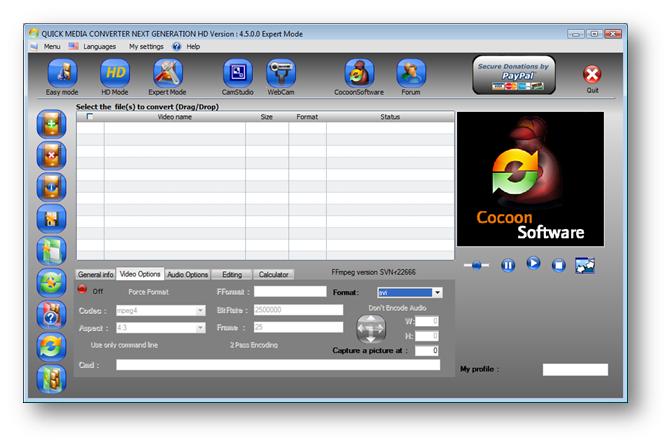This screenshot has width=672, height=446.
Task: Start conversion with the orange-green arrows sidebar icon
Action: coord(51,347)
